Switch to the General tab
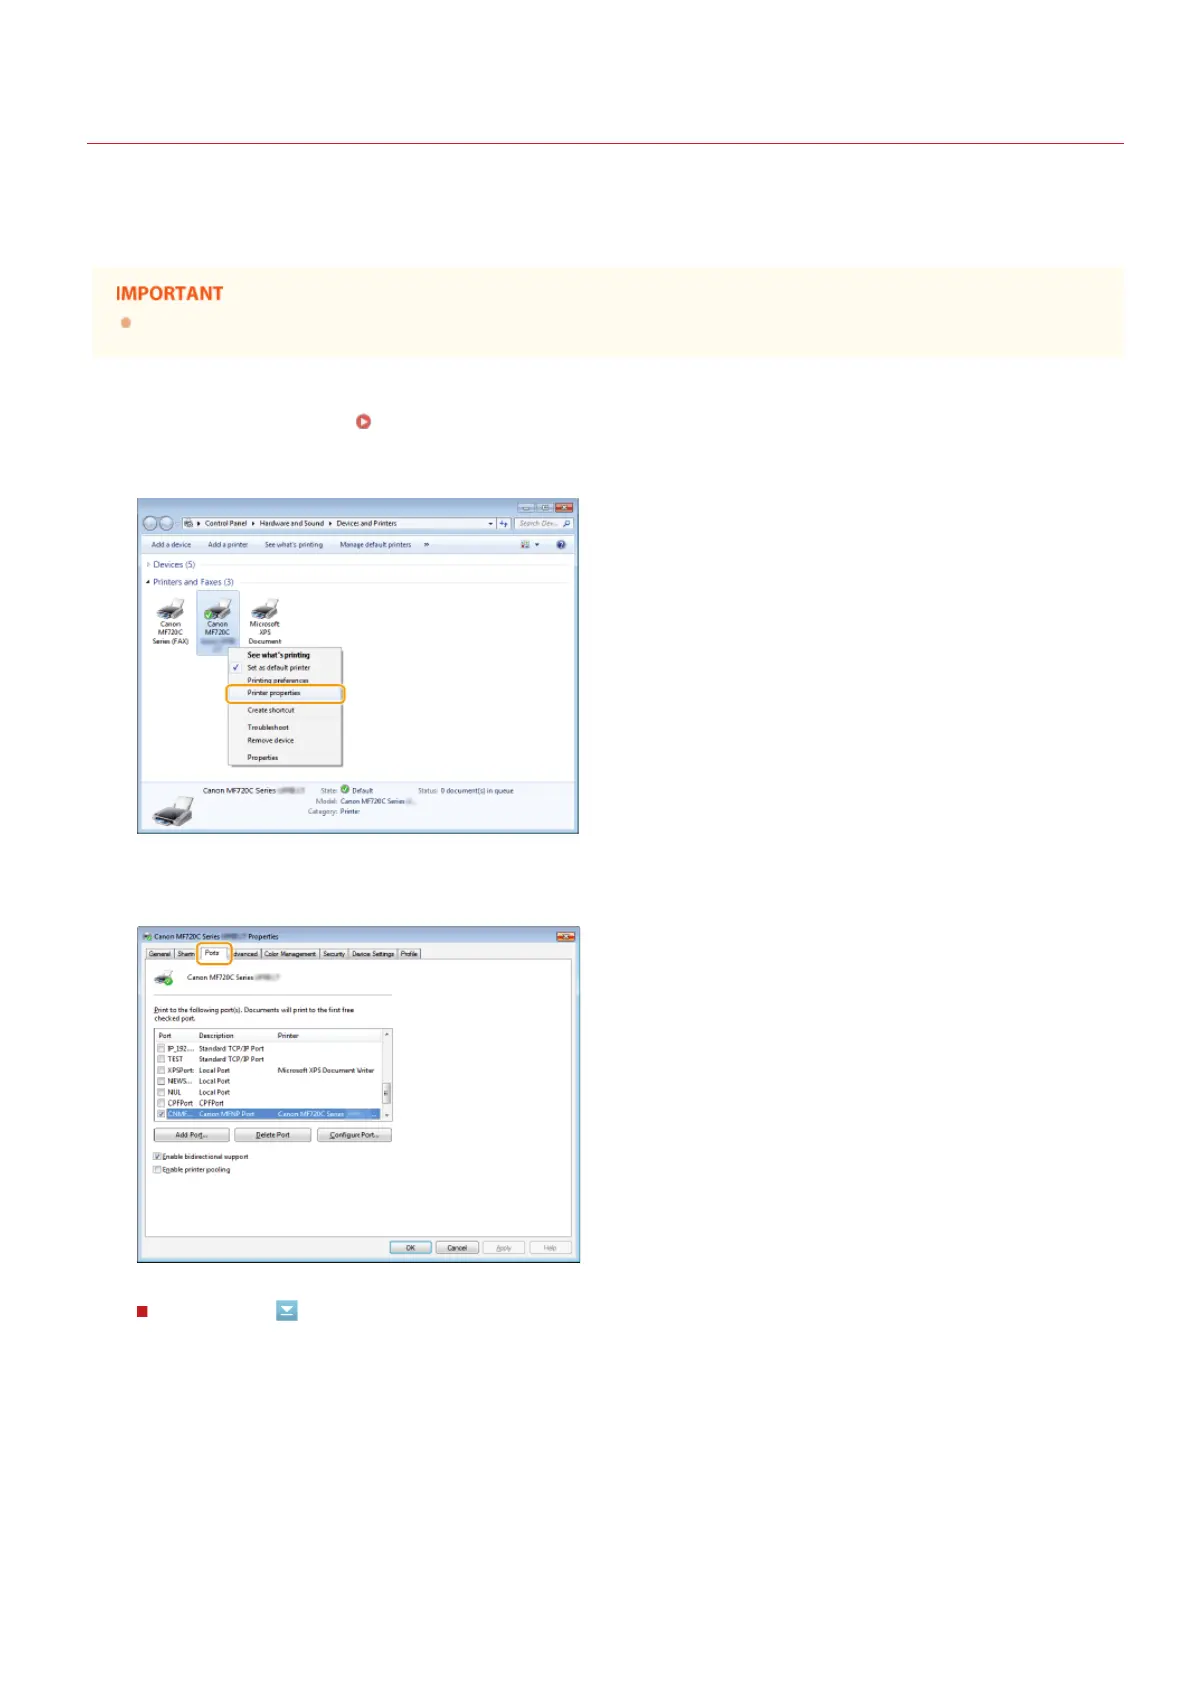1190x1684 pixels. 160,954
